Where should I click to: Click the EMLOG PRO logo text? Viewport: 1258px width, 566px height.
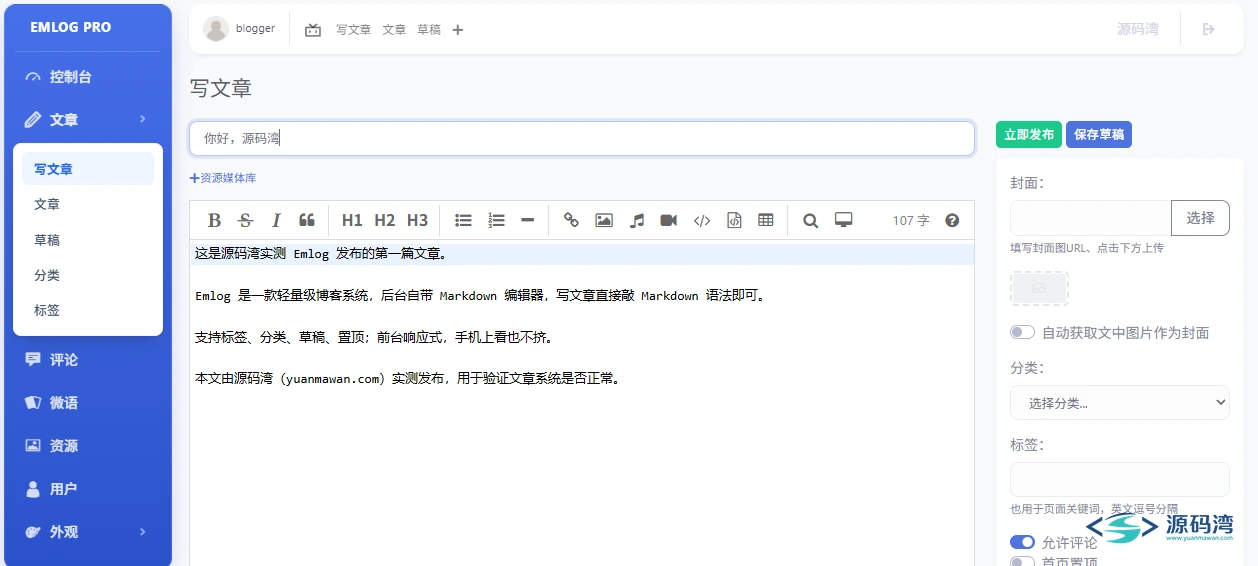pyautogui.click(x=71, y=27)
